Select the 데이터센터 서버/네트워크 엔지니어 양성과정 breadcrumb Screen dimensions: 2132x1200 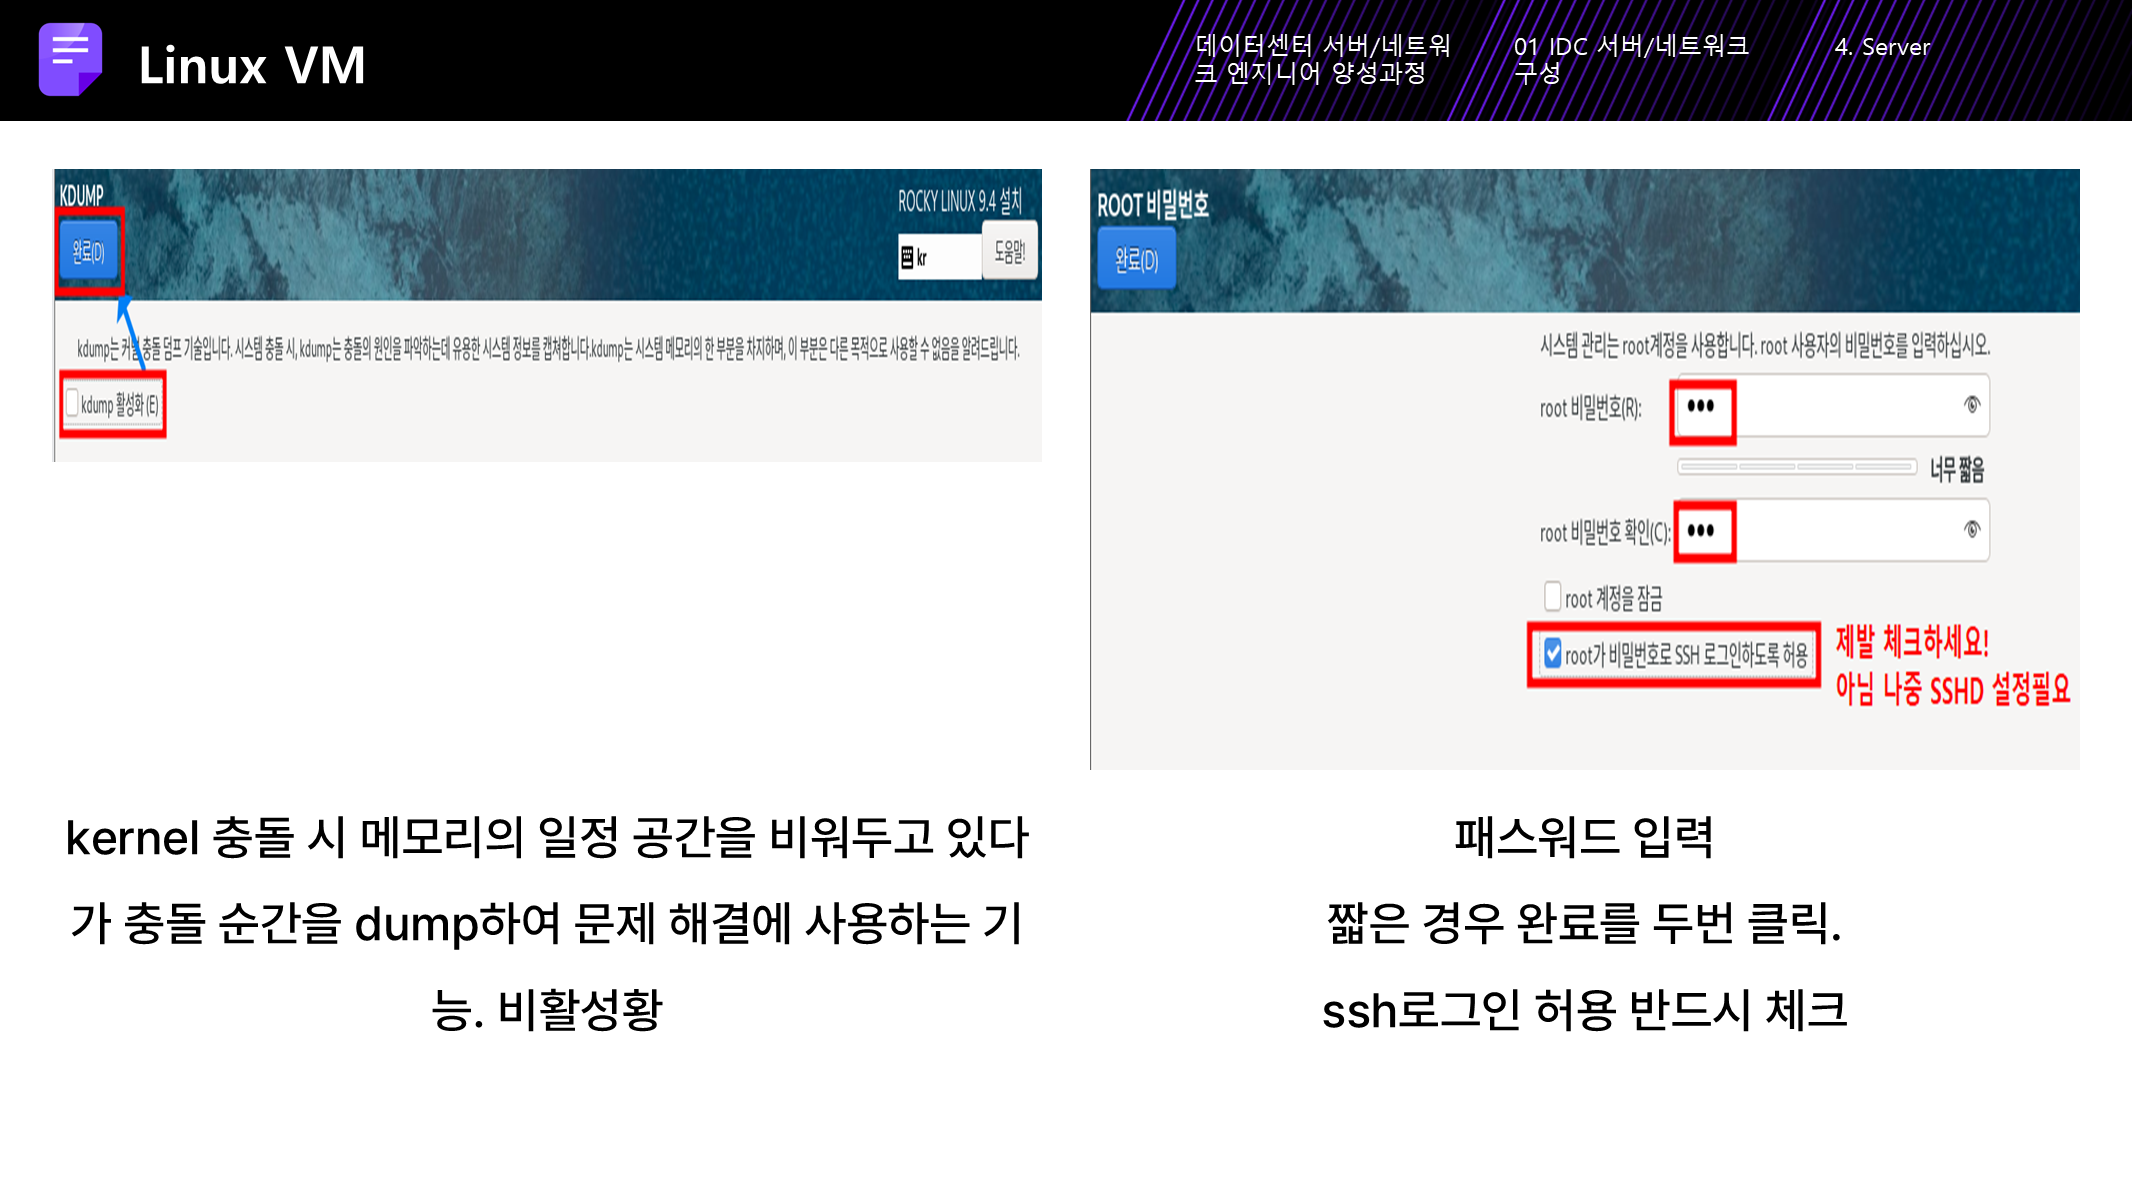pyautogui.click(x=1322, y=59)
